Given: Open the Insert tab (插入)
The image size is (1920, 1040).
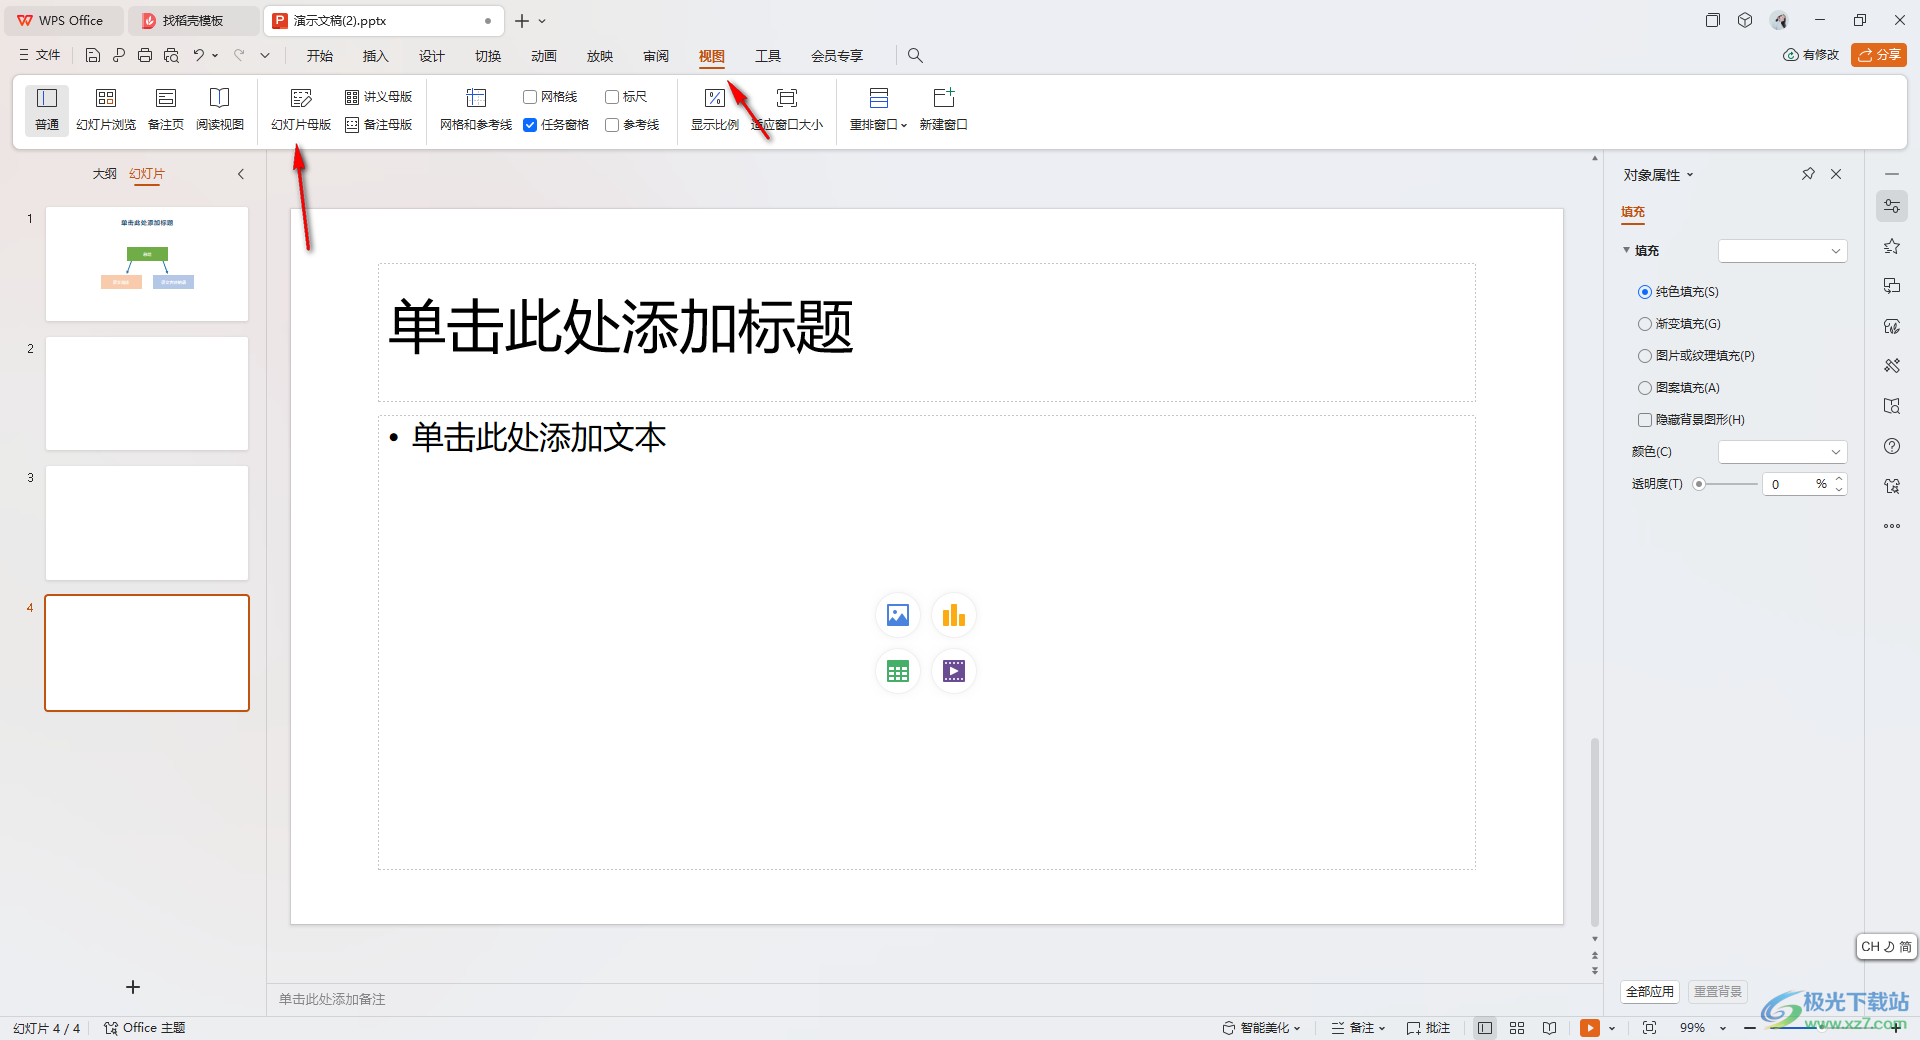Looking at the screenshot, I should coord(376,56).
